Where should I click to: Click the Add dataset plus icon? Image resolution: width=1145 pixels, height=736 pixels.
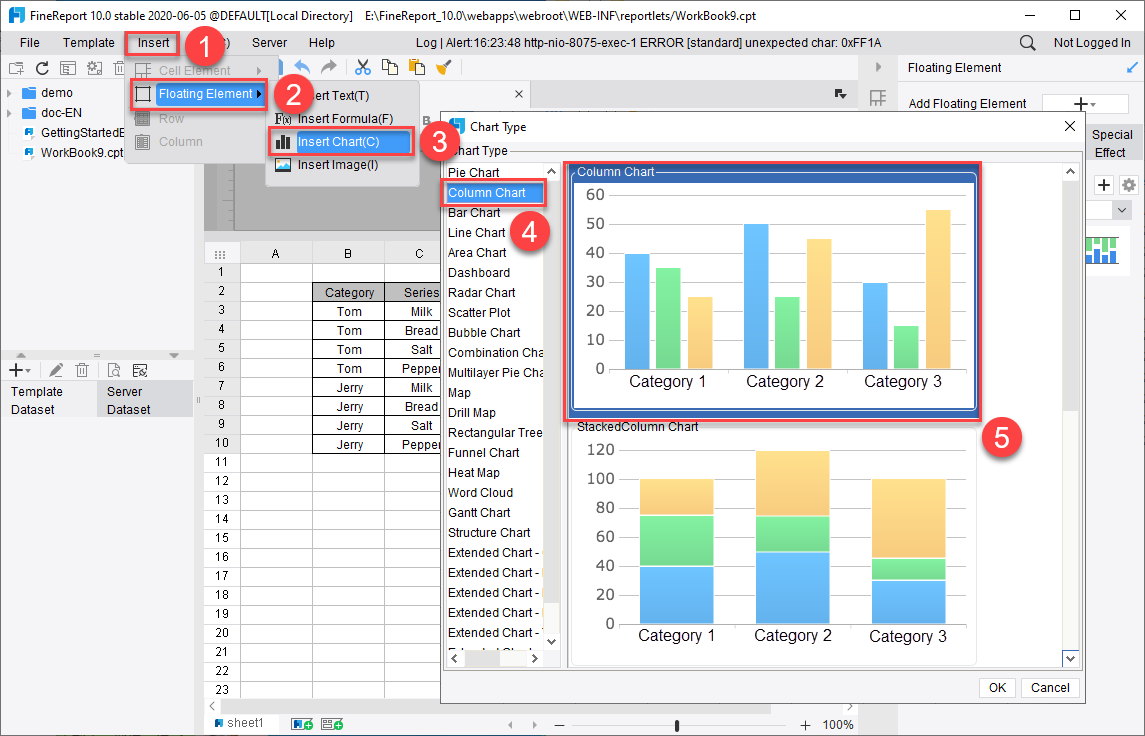(x=16, y=370)
